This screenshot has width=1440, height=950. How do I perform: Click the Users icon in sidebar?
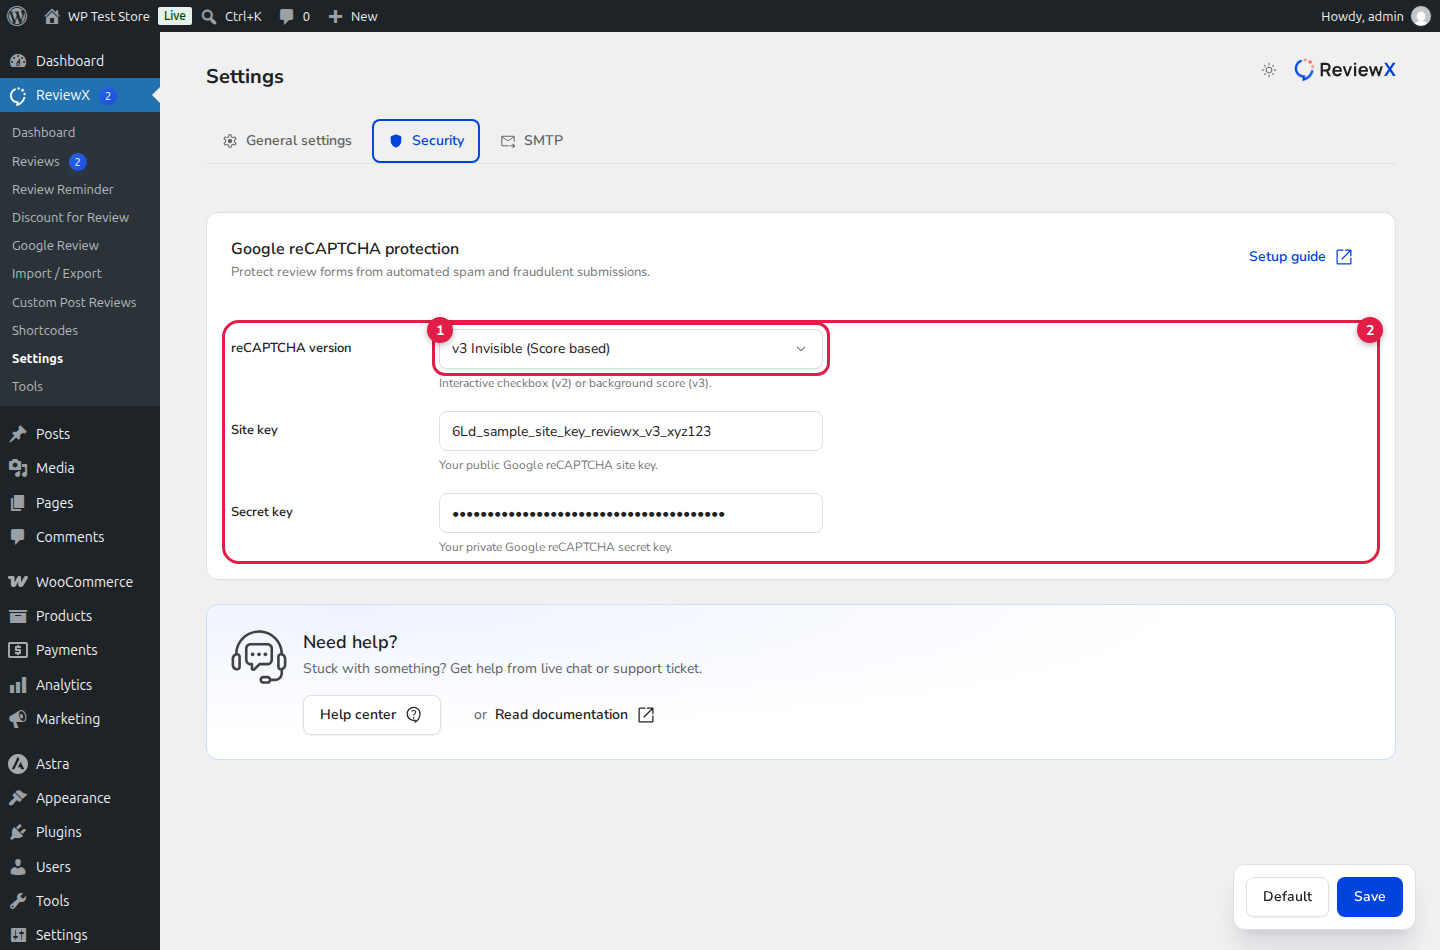coord(18,867)
